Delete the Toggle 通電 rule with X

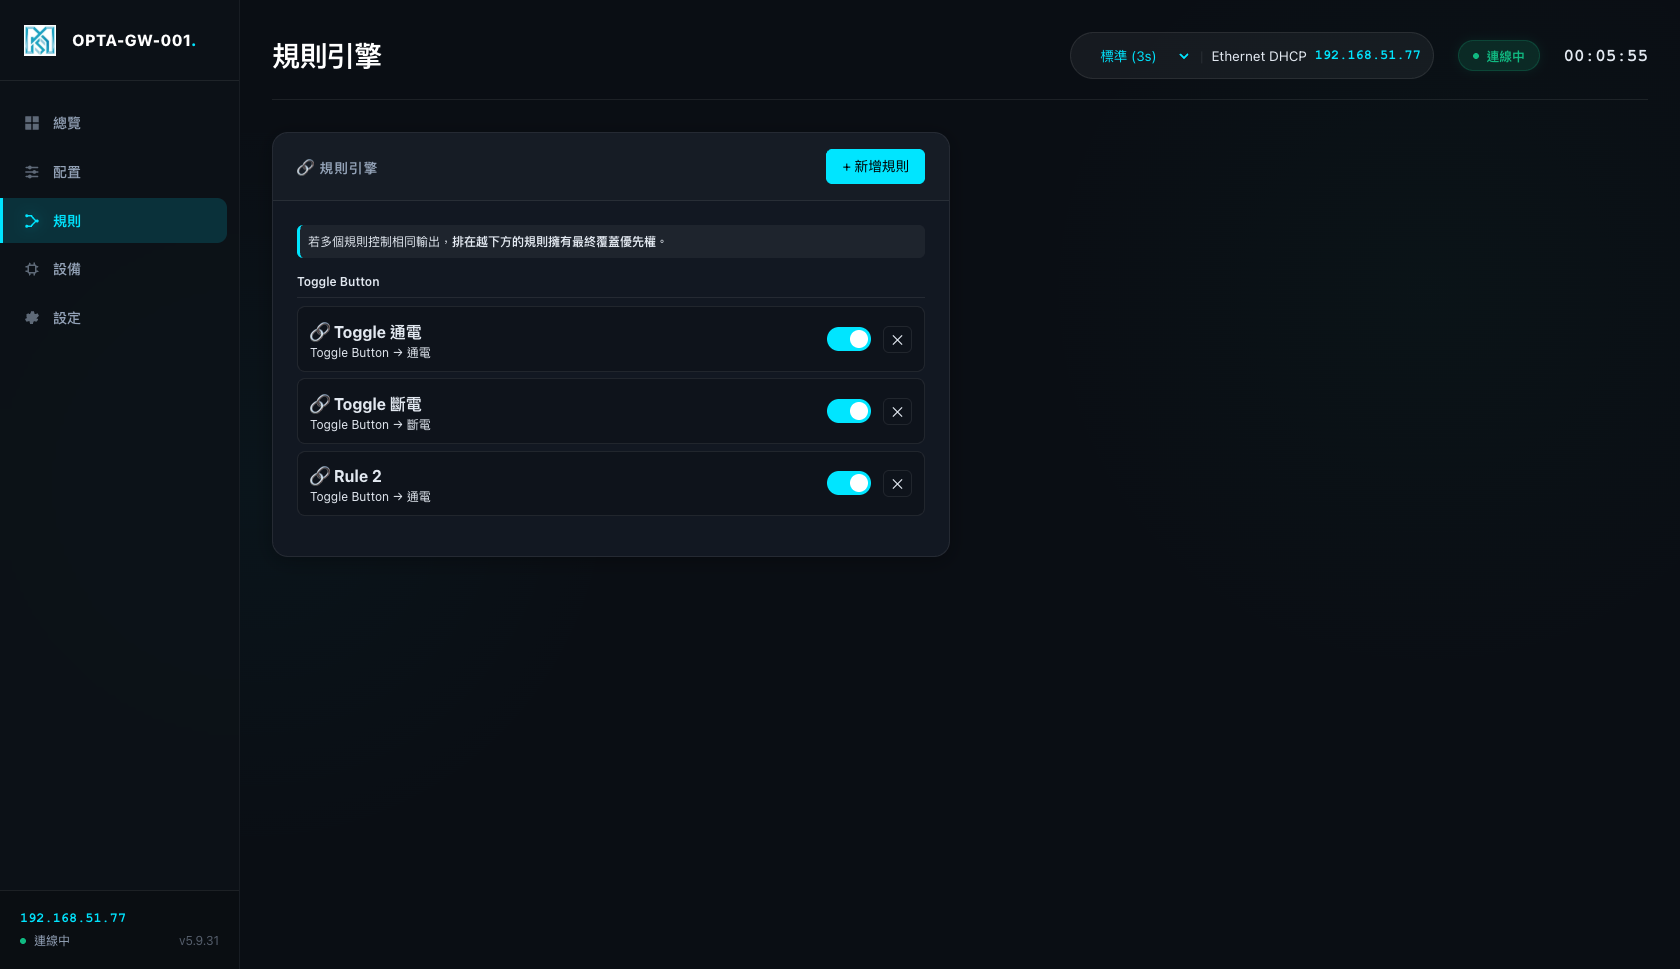point(897,340)
